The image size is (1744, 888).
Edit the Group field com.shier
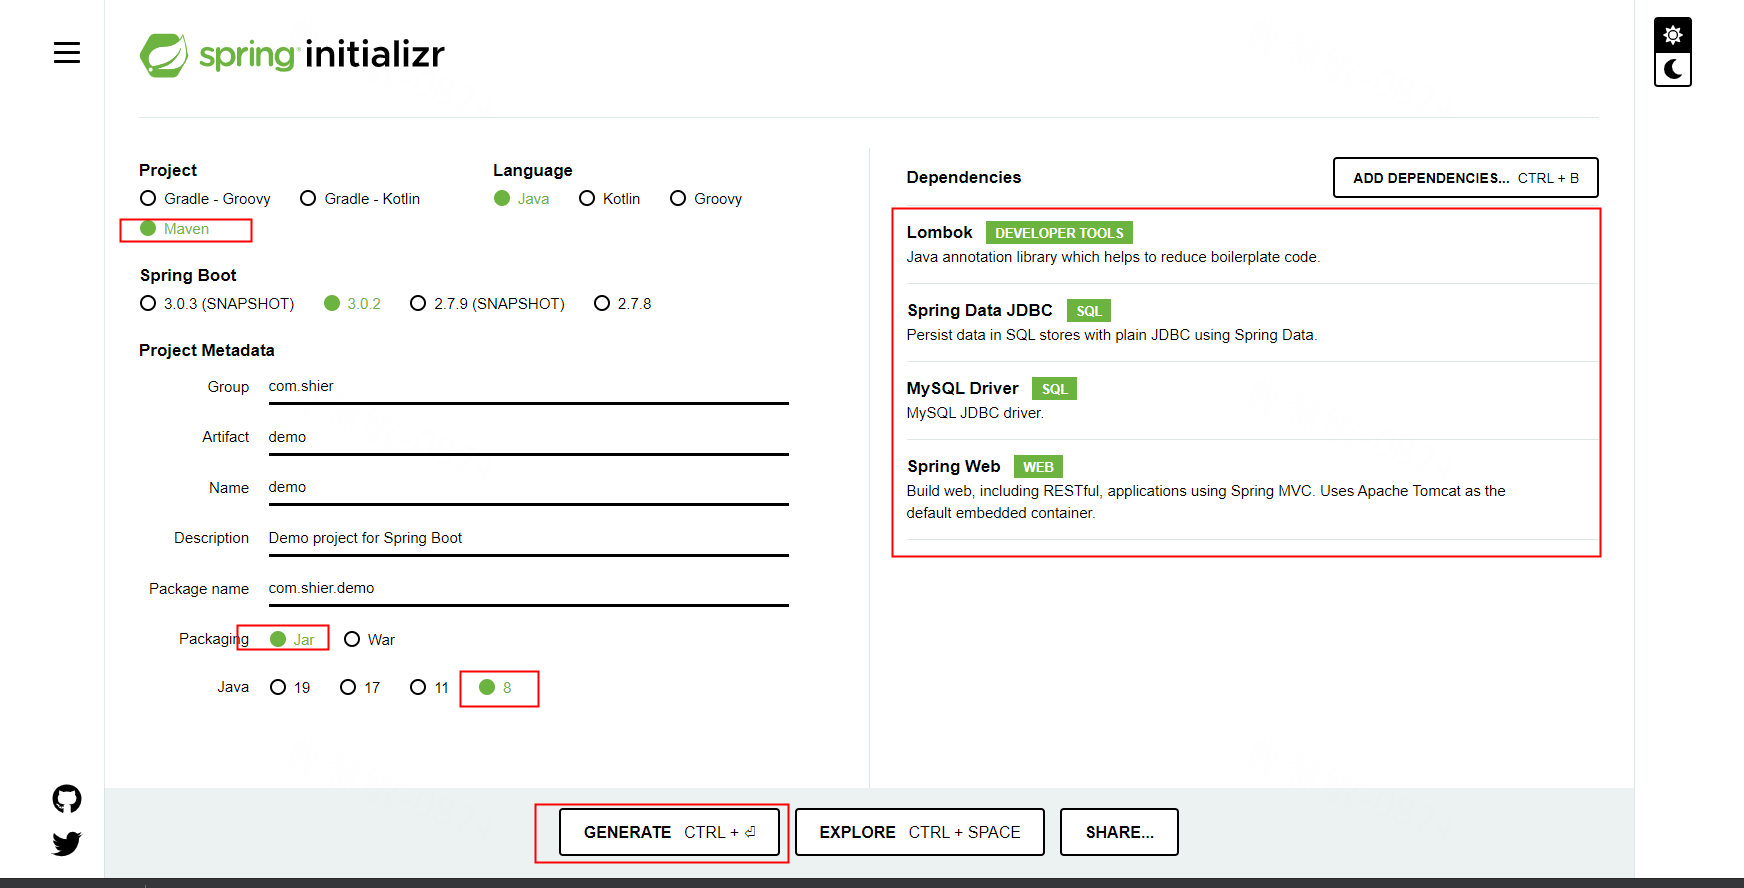[528, 386]
